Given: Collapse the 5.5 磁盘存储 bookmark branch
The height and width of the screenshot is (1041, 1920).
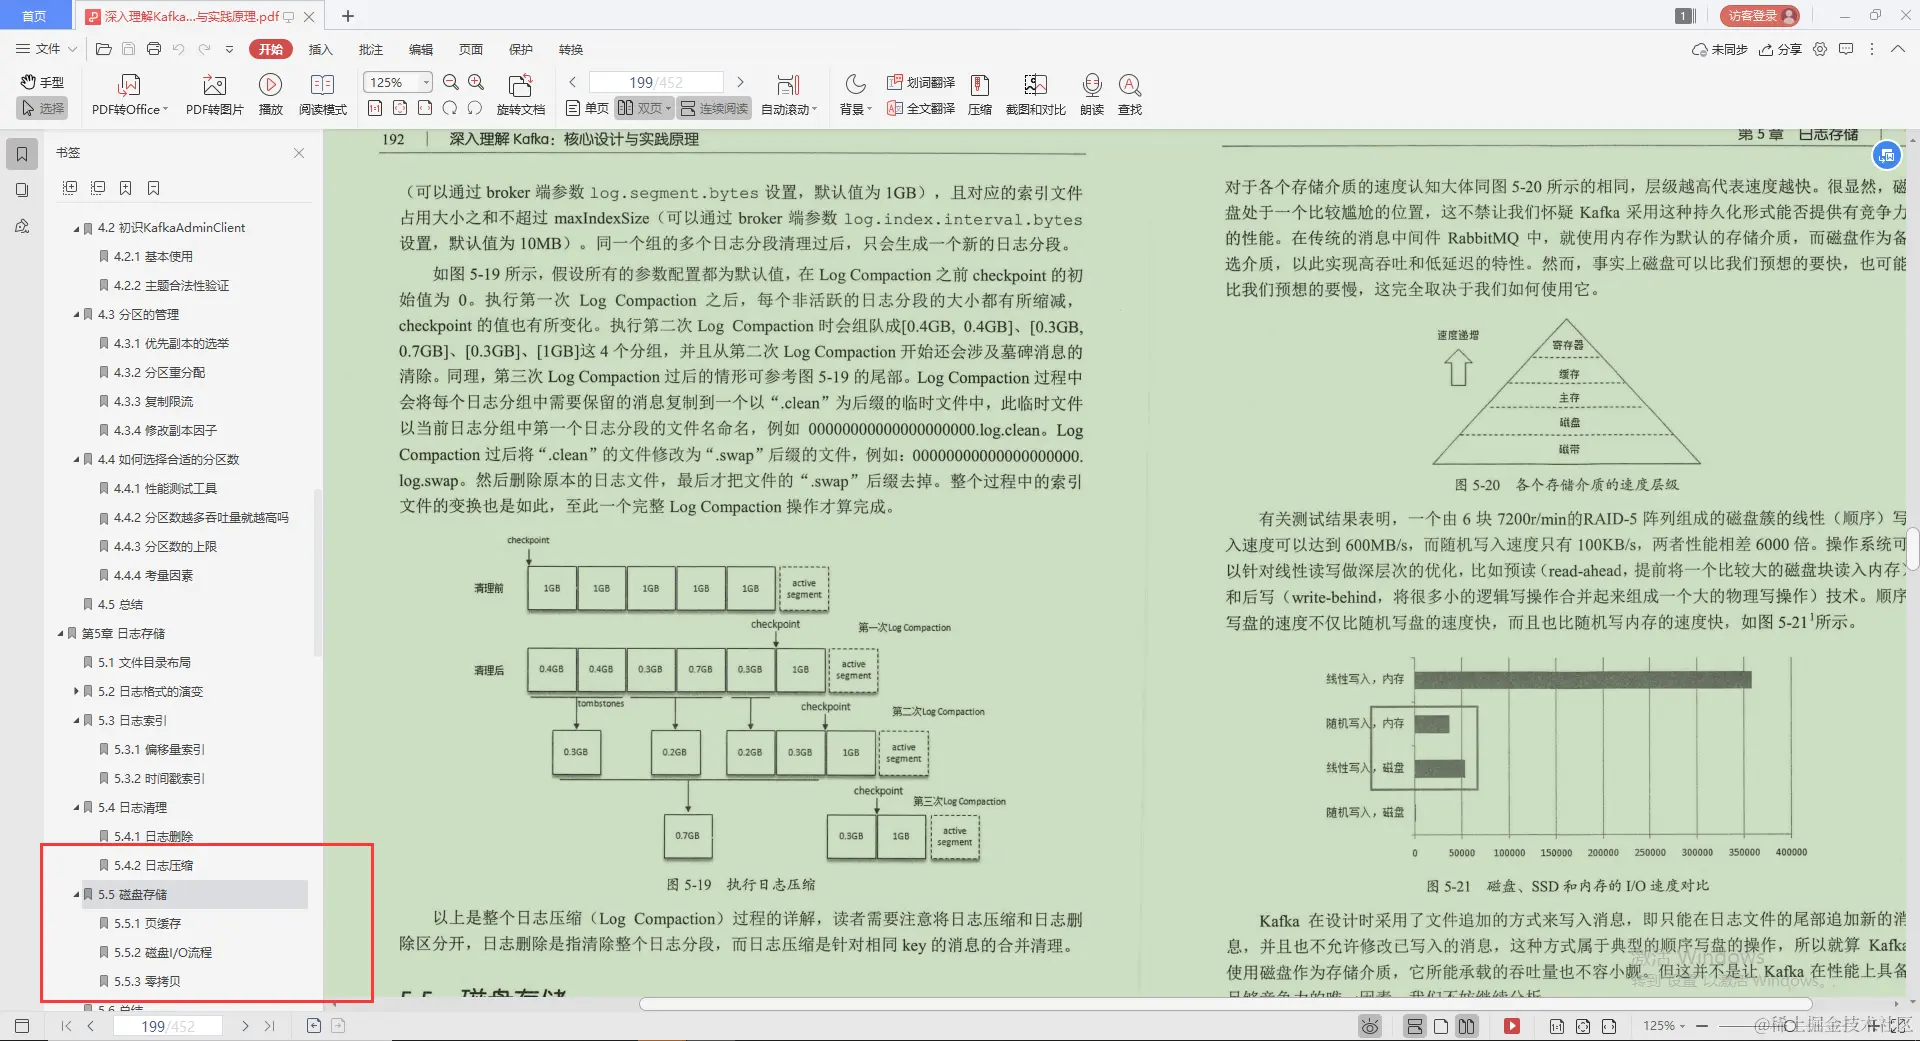Looking at the screenshot, I should click(76, 895).
